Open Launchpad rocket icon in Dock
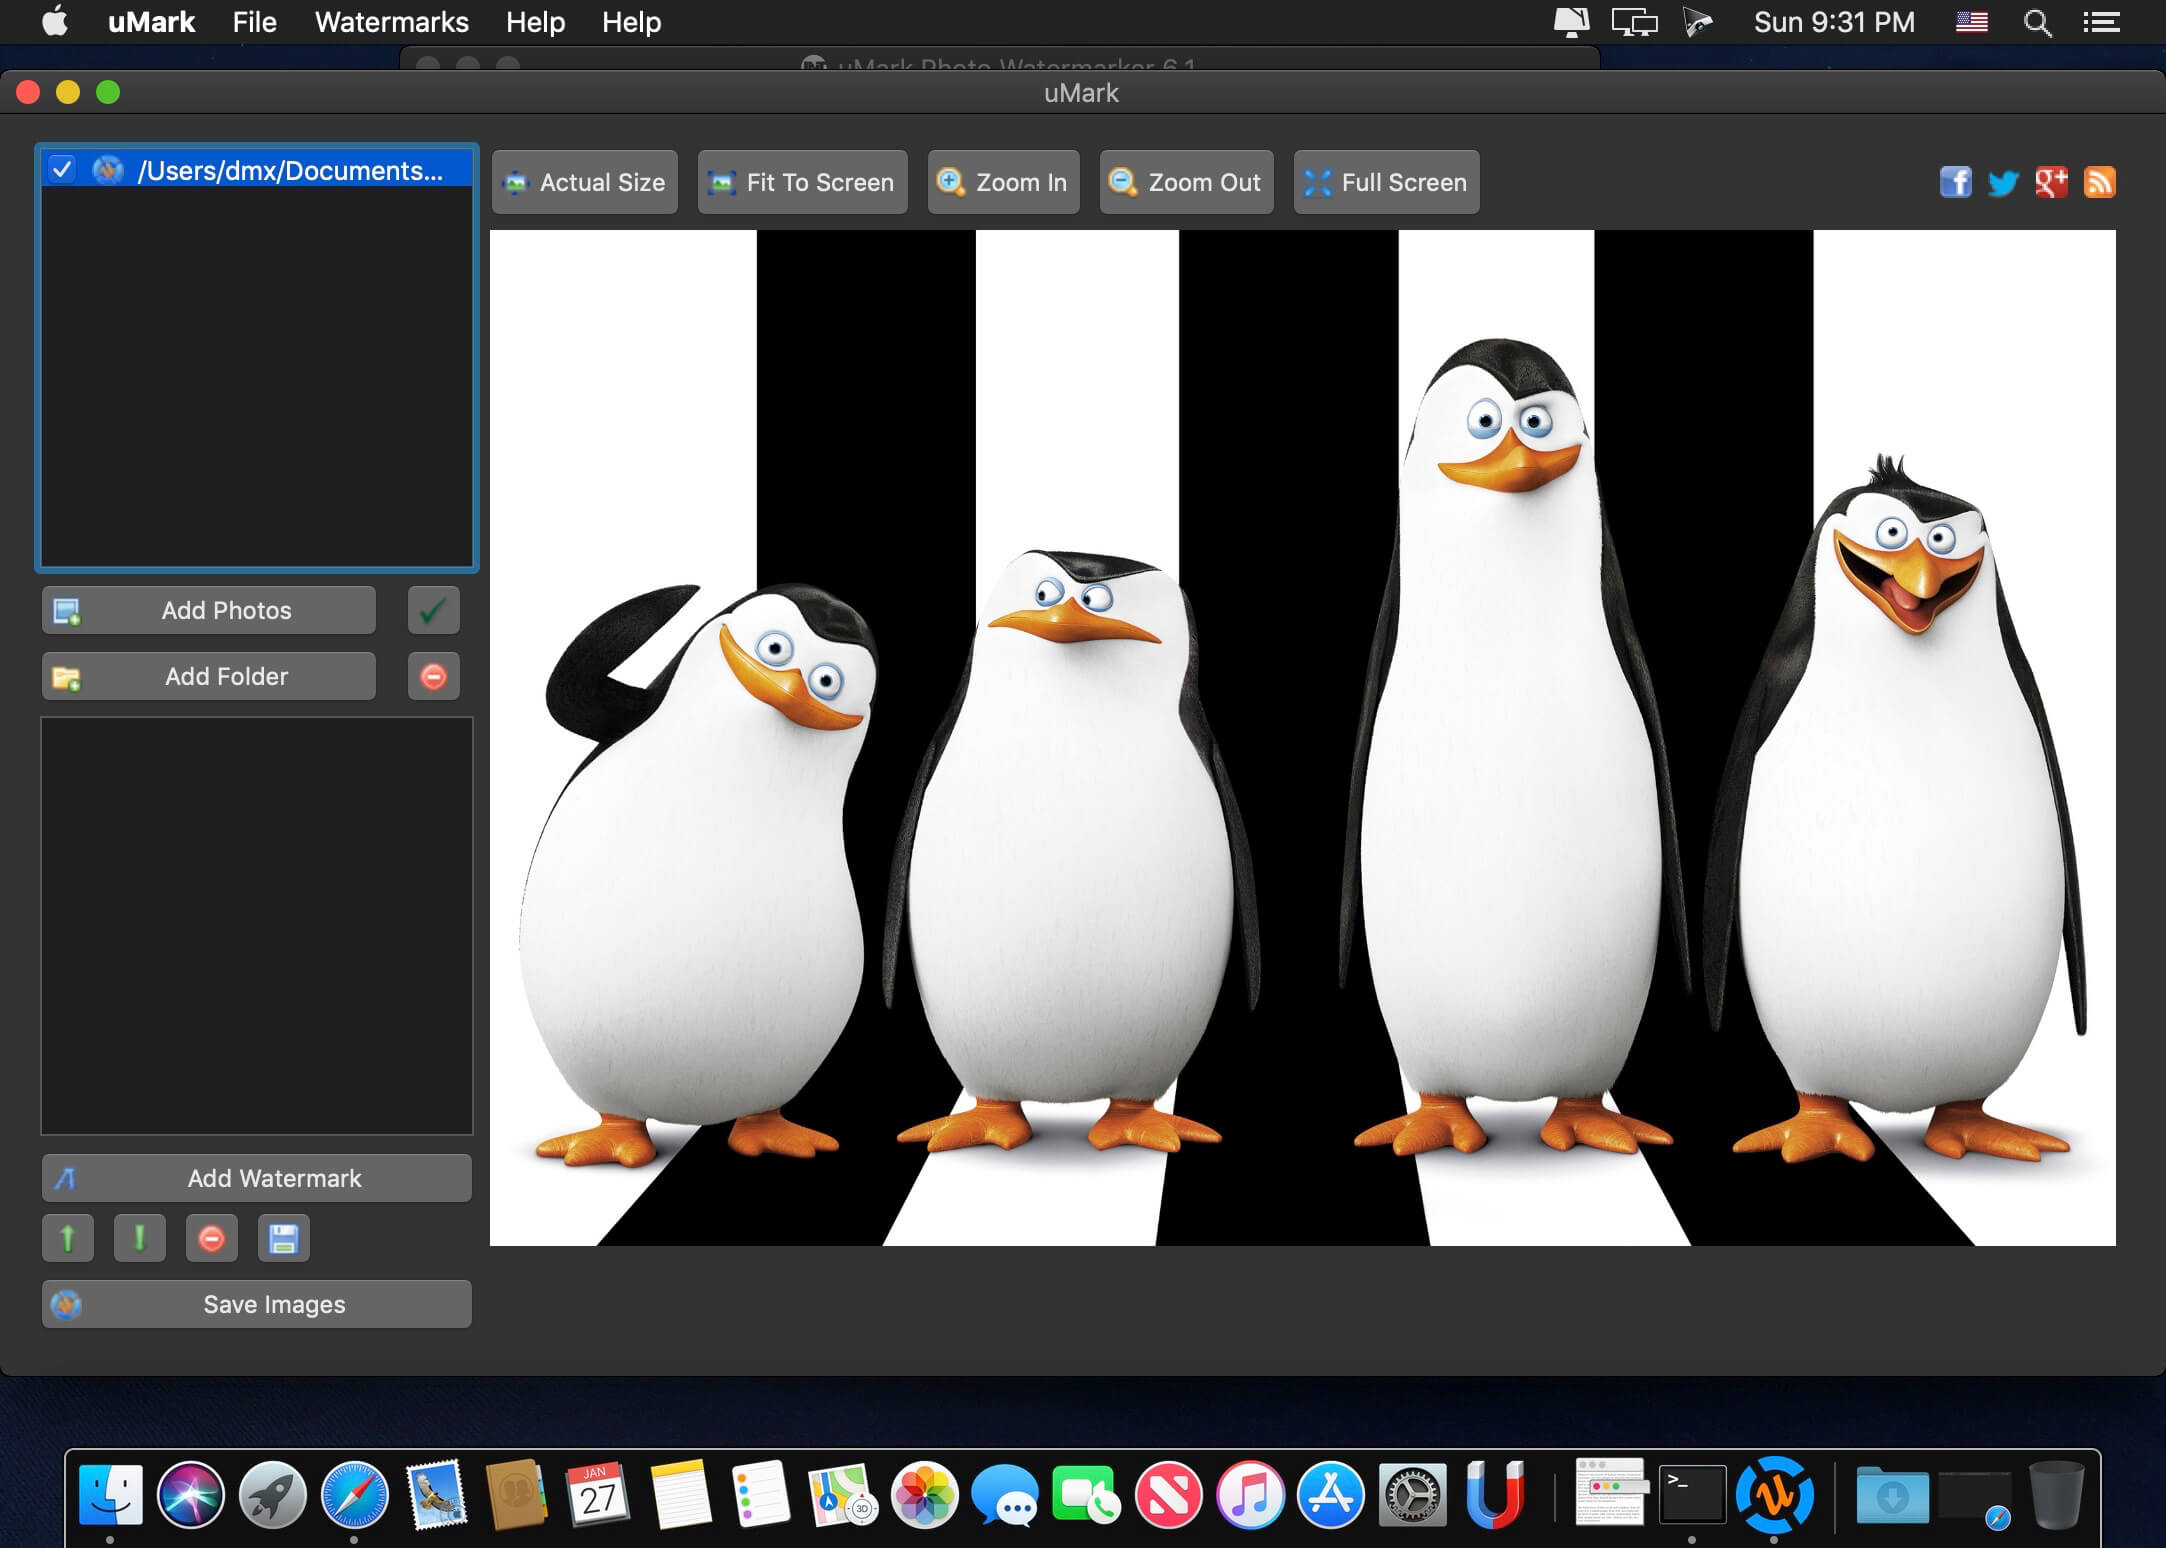Viewport: 2166px width, 1548px height. click(272, 1495)
